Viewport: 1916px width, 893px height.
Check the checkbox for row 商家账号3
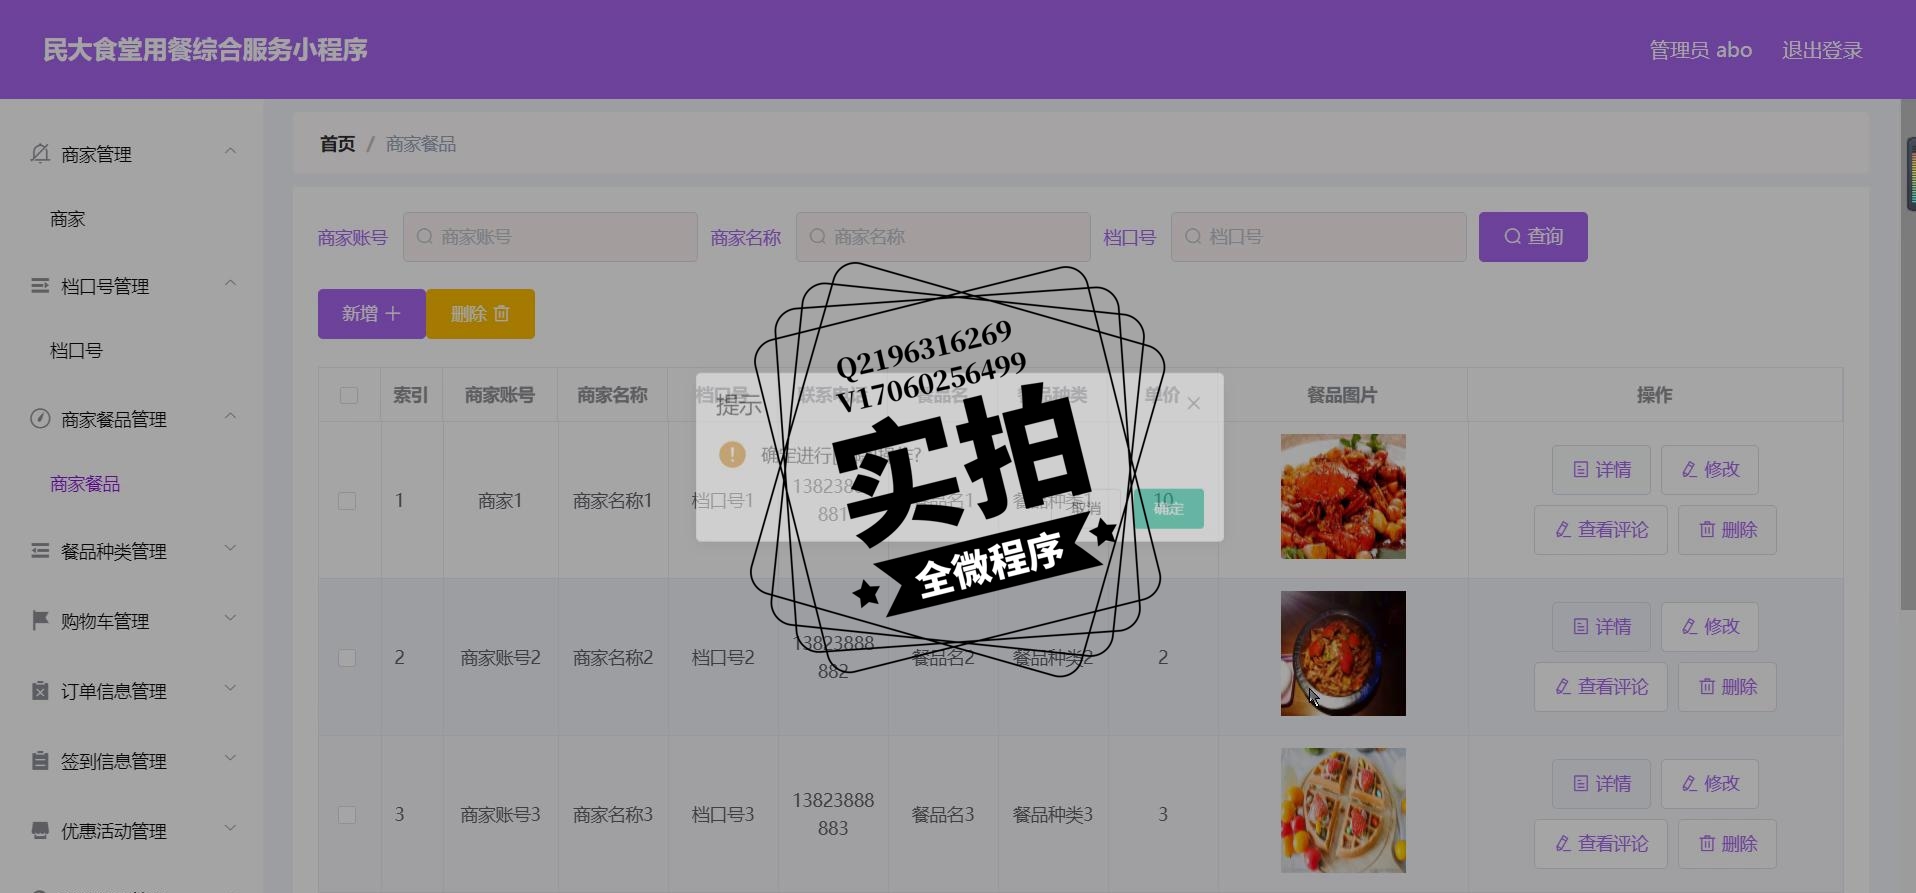347,815
